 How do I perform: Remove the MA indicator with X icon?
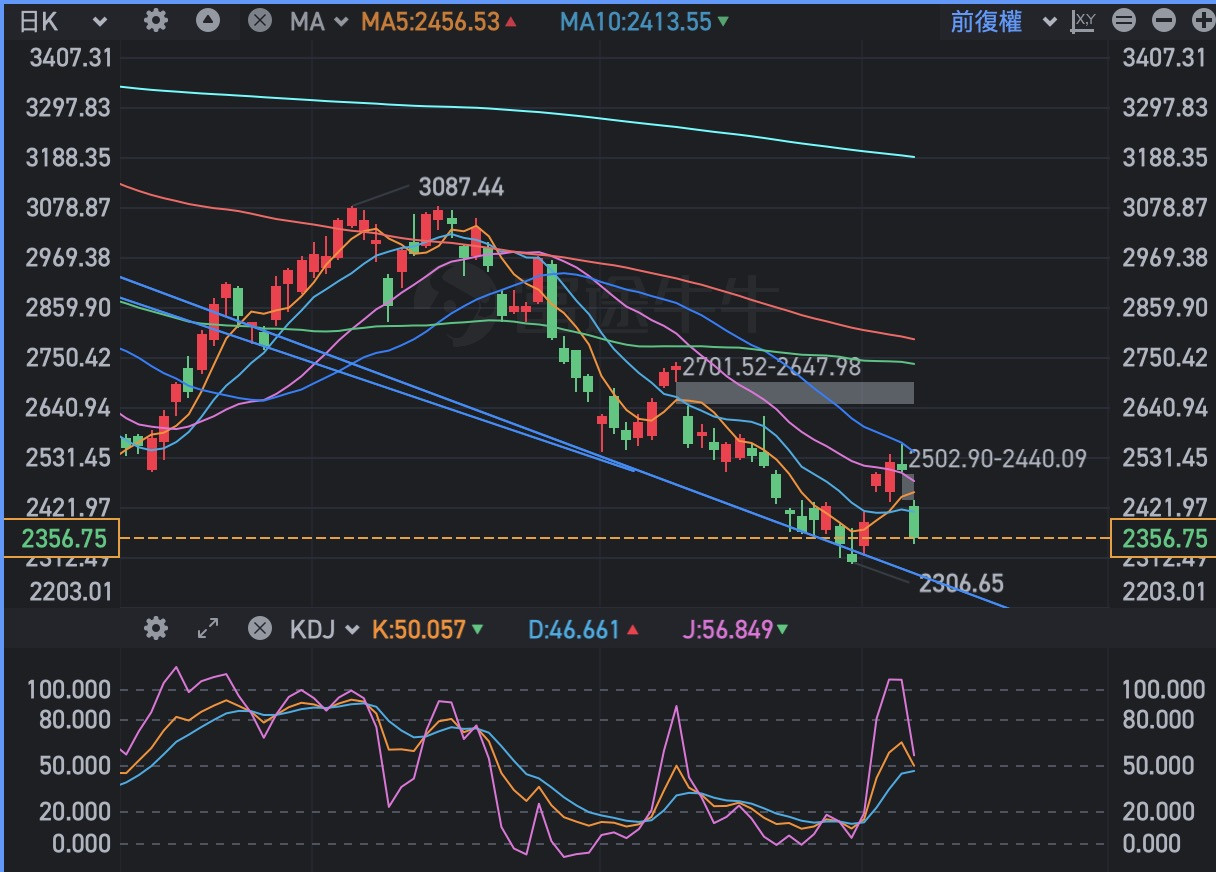[x=260, y=21]
